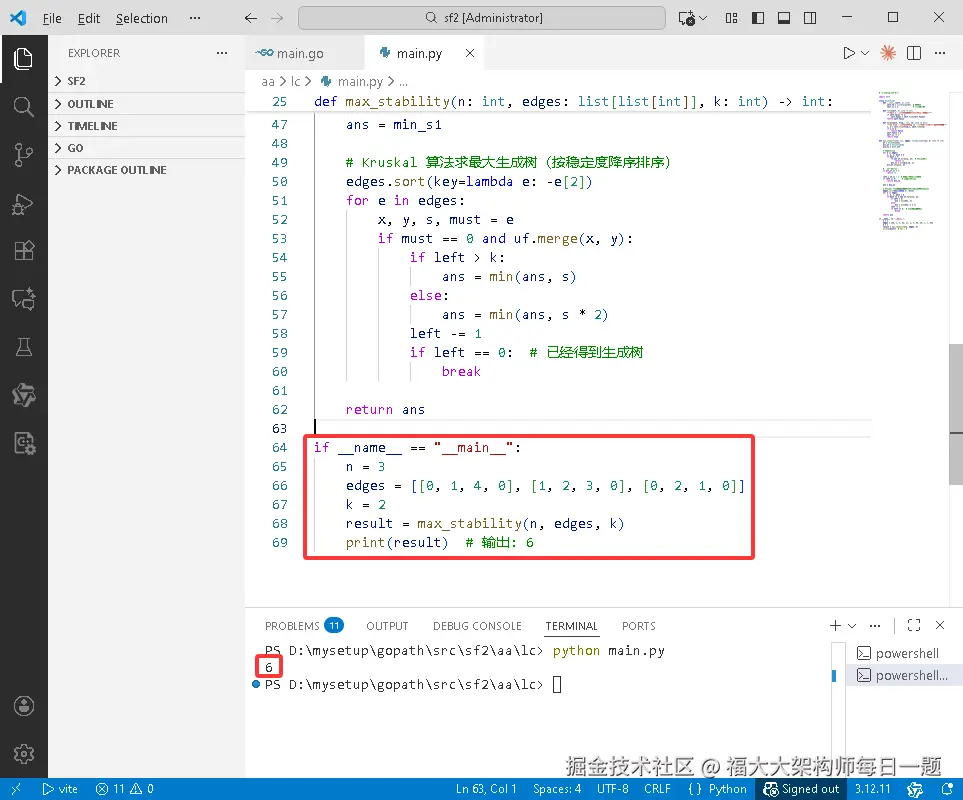963x800 pixels.
Task: Open the new terminal profile dropdown
Action: [852, 626]
